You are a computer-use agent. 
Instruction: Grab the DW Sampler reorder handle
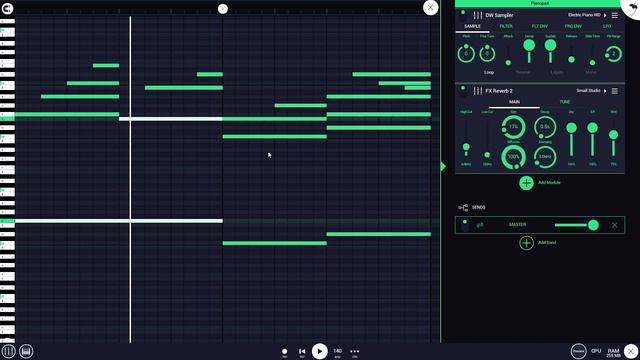pyautogui.click(x=478, y=15)
